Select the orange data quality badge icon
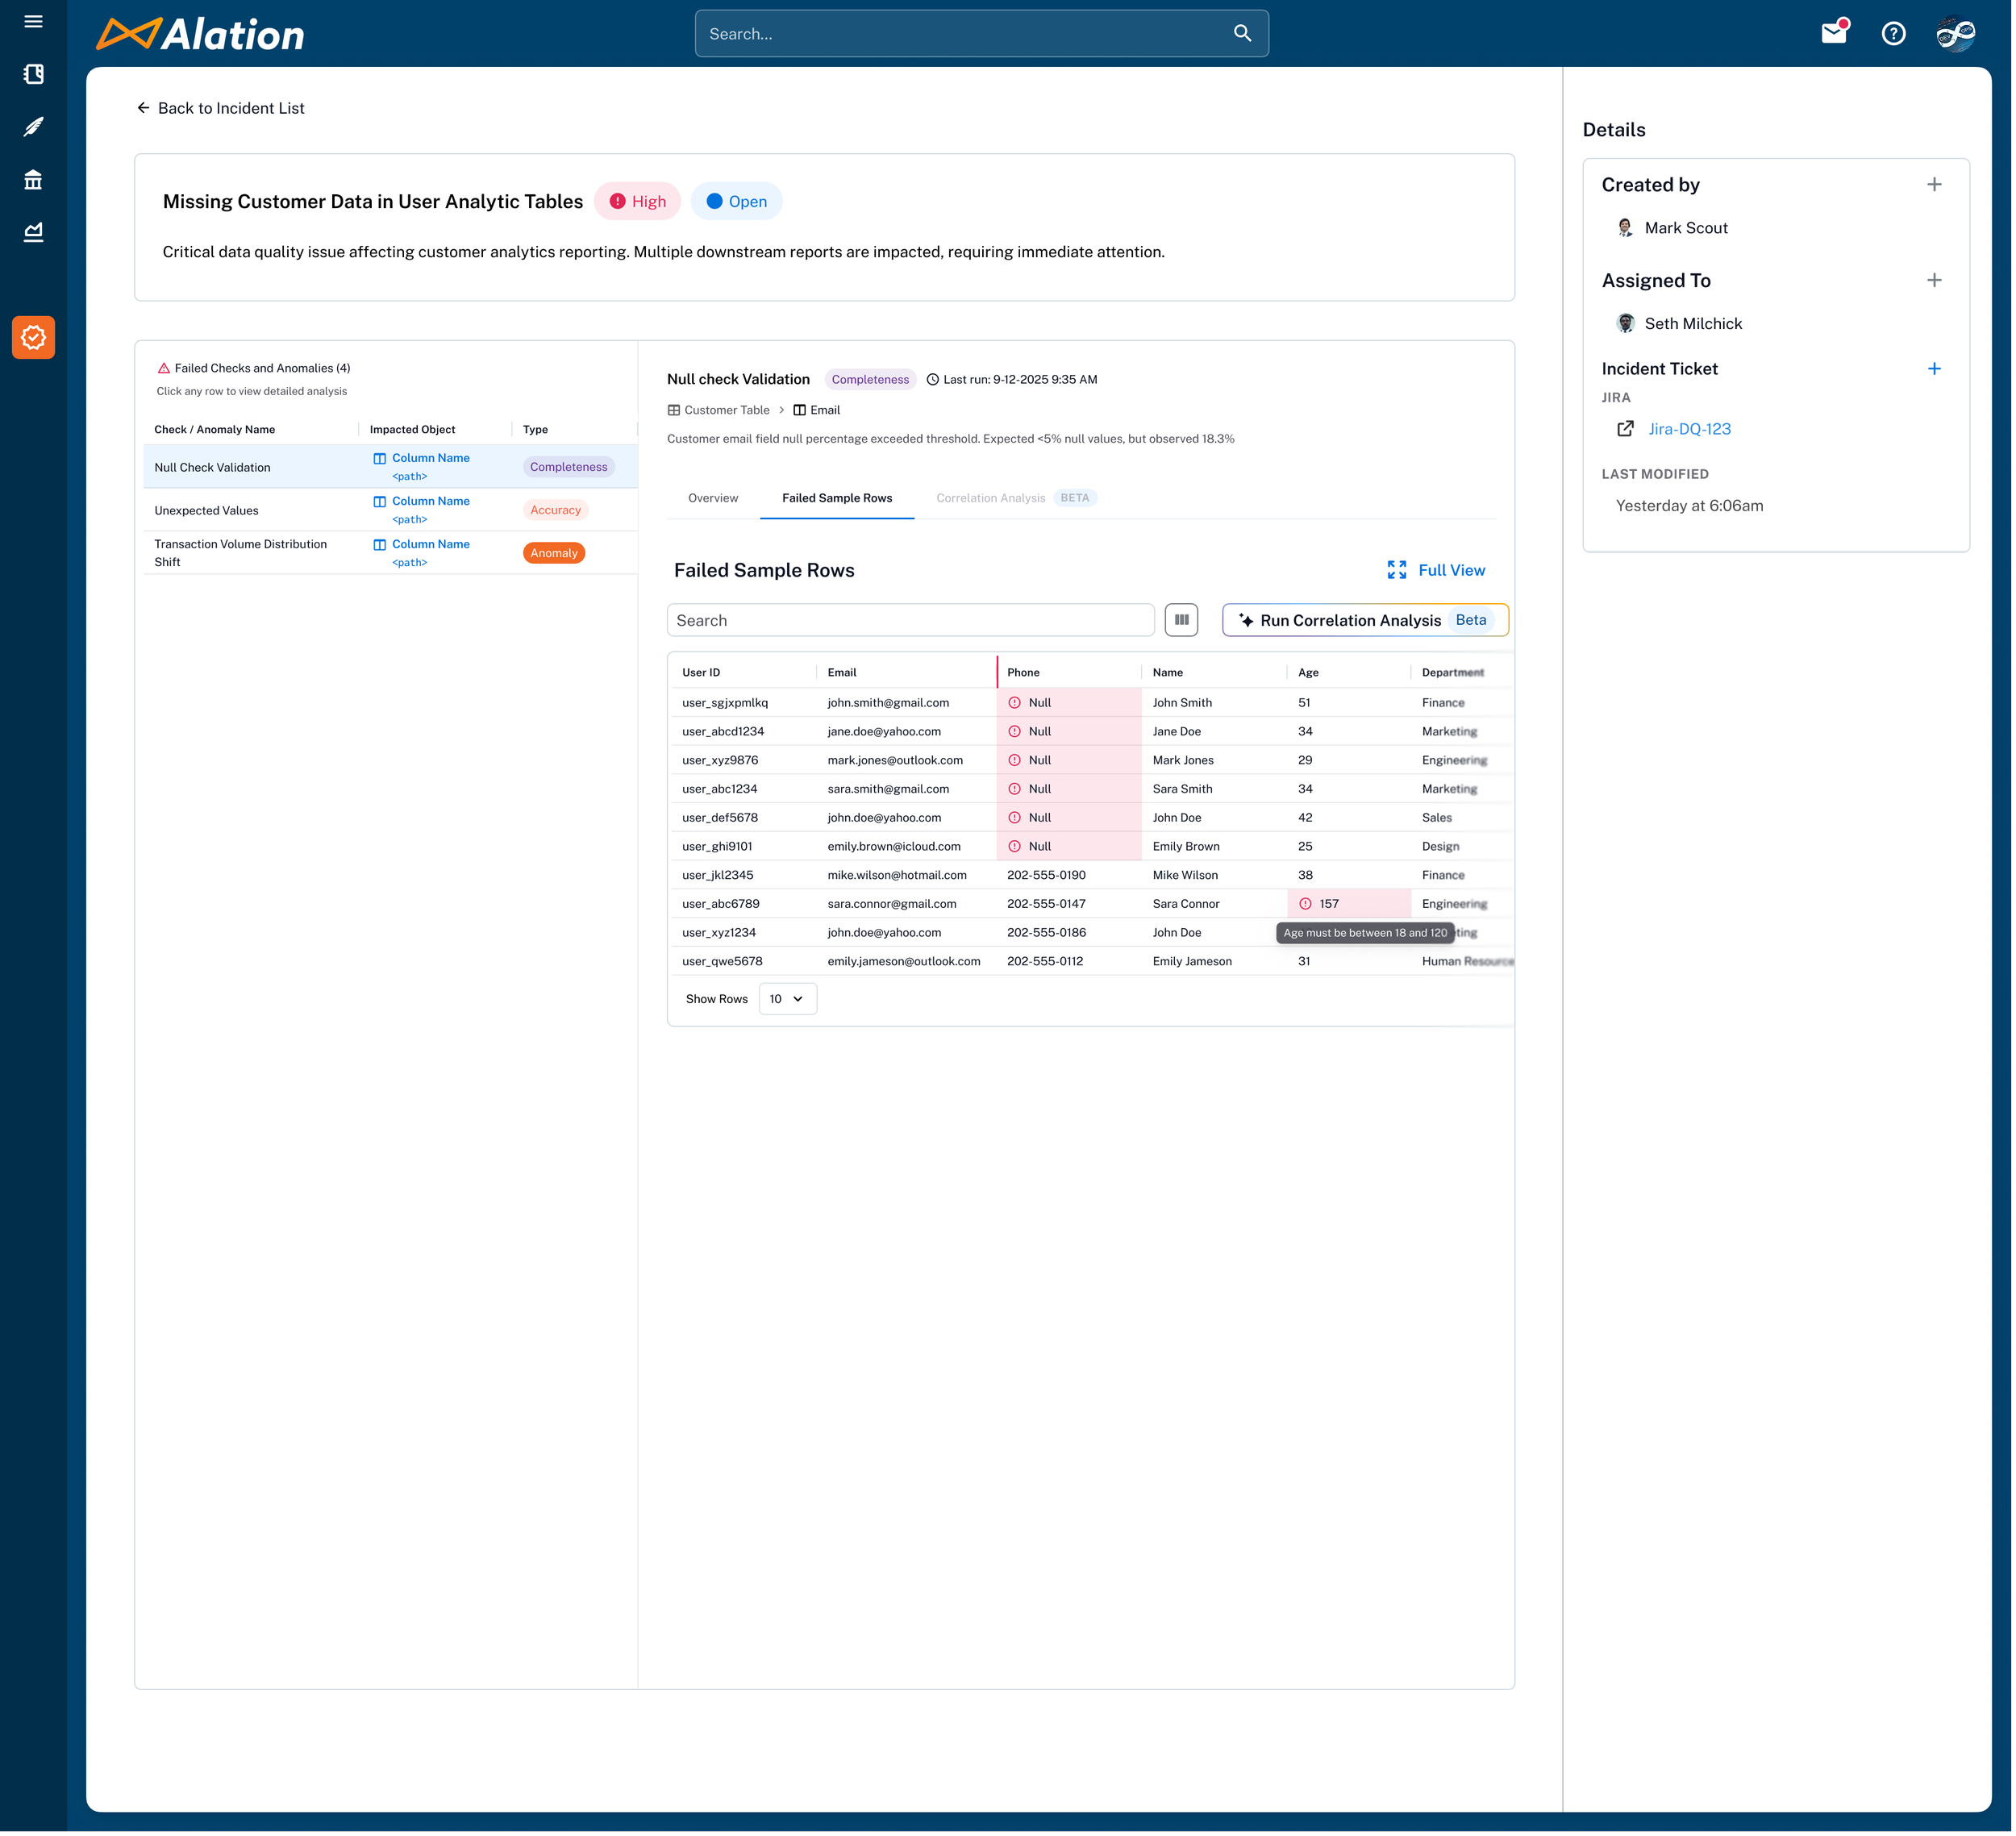 [x=33, y=338]
